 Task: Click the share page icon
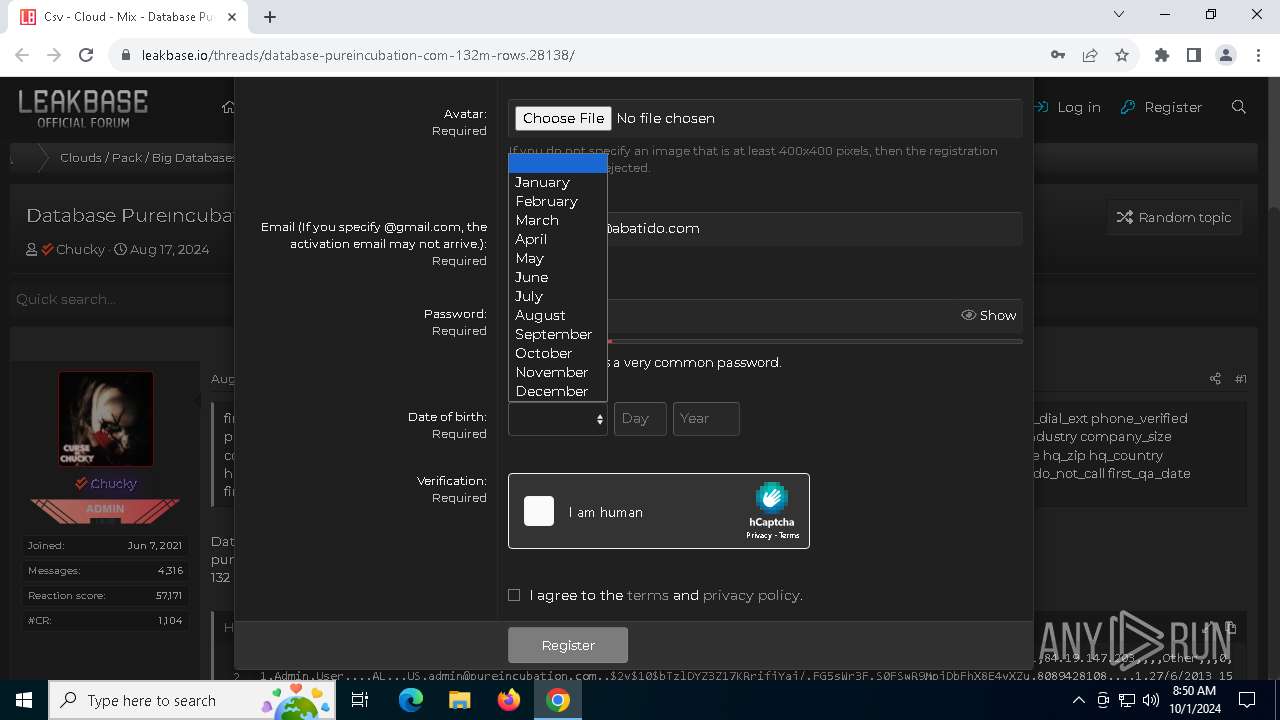[1090, 55]
